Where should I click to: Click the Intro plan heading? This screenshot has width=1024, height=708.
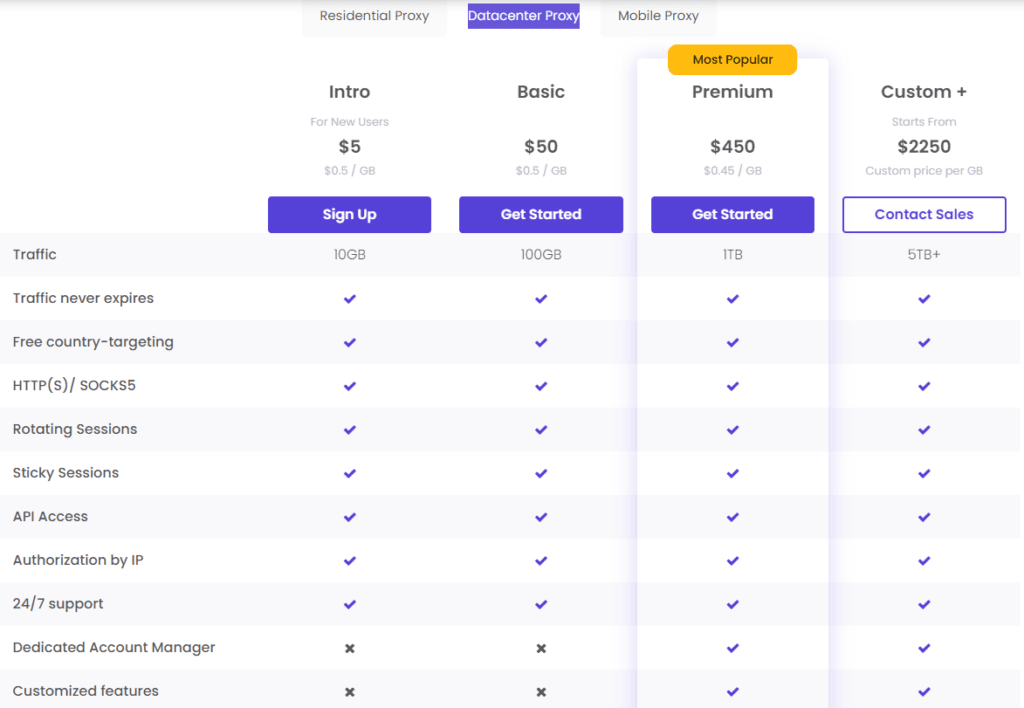pyautogui.click(x=349, y=91)
